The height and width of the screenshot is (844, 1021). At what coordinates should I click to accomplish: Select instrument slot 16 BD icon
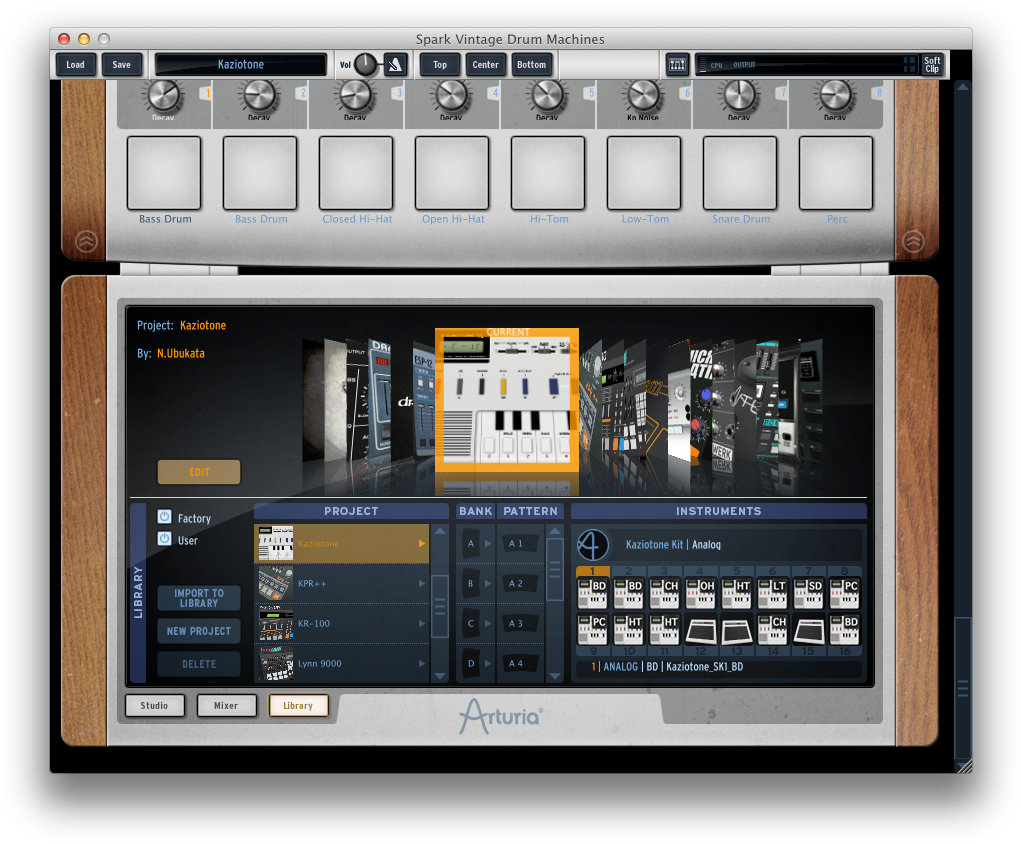pyautogui.click(x=845, y=629)
